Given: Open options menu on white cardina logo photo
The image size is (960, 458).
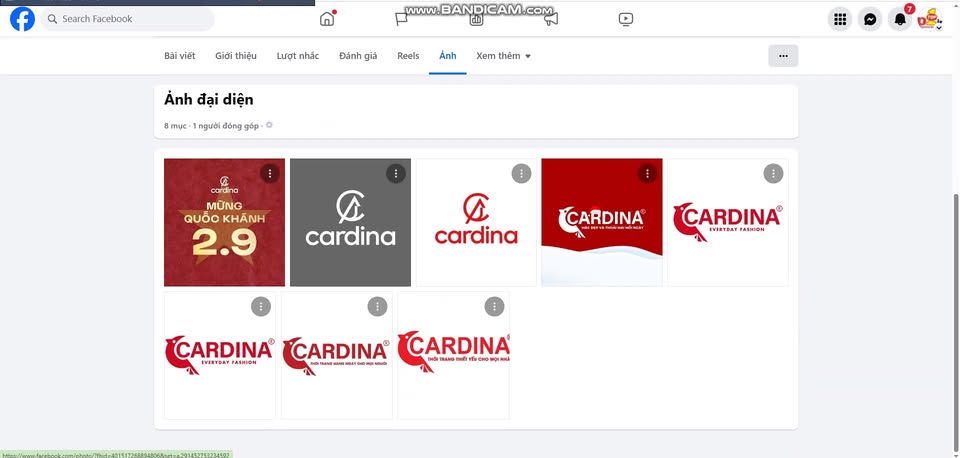Looking at the screenshot, I should tap(521, 174).
